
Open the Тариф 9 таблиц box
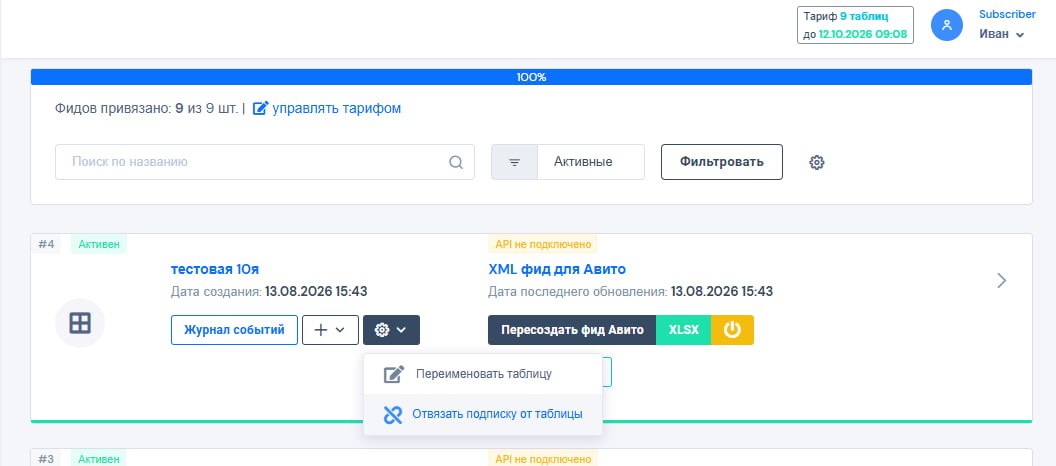(855, 25)
